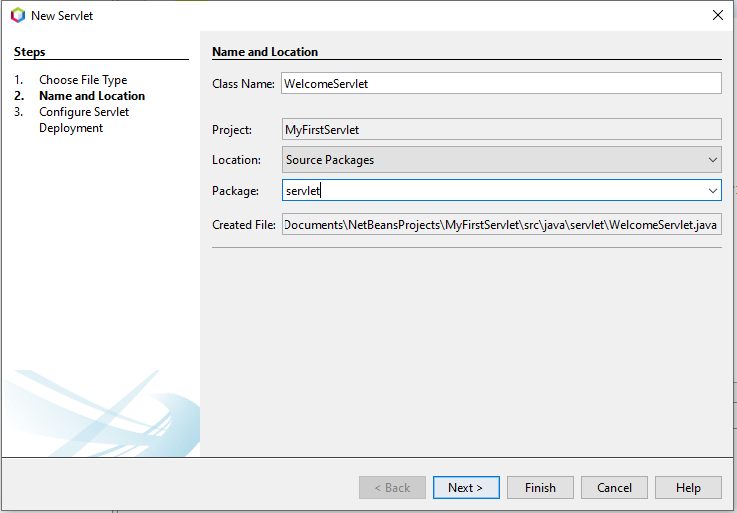Click the New Servlet title text
737x513 pixels.
coord(62,16)
